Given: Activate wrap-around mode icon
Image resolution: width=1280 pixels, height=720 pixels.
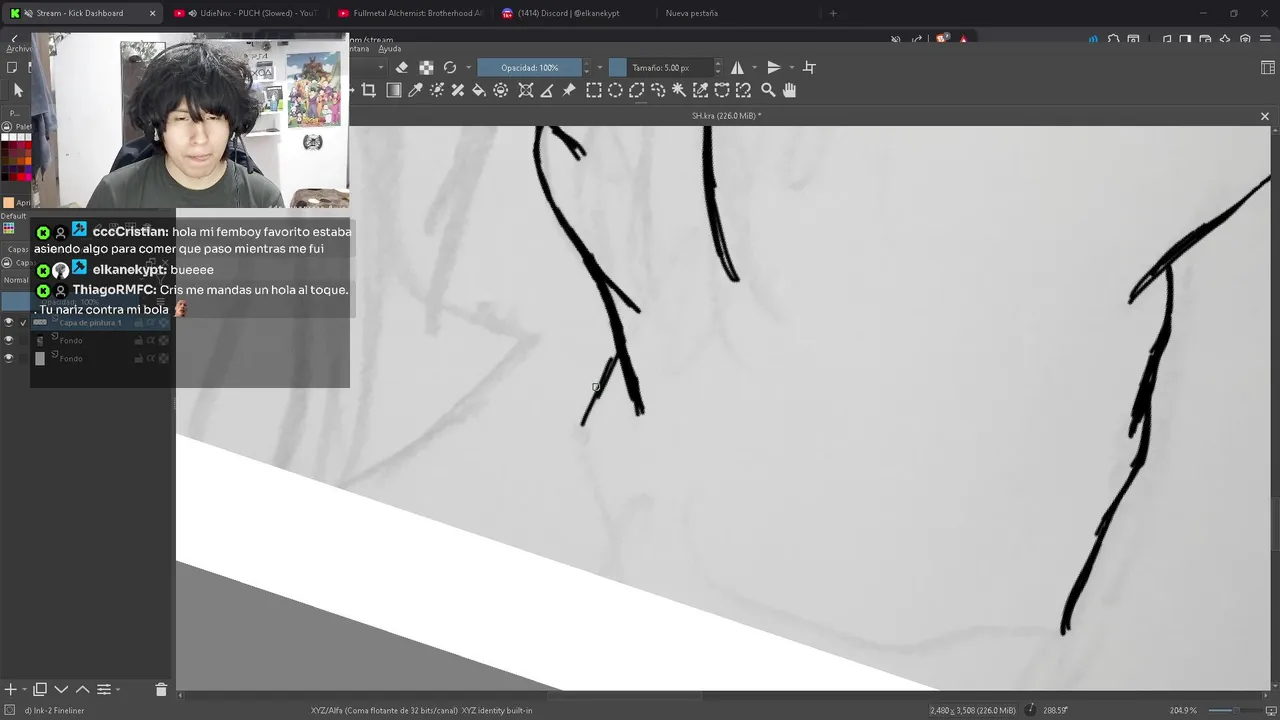Looking at the screenshot, I should point(809,67).
